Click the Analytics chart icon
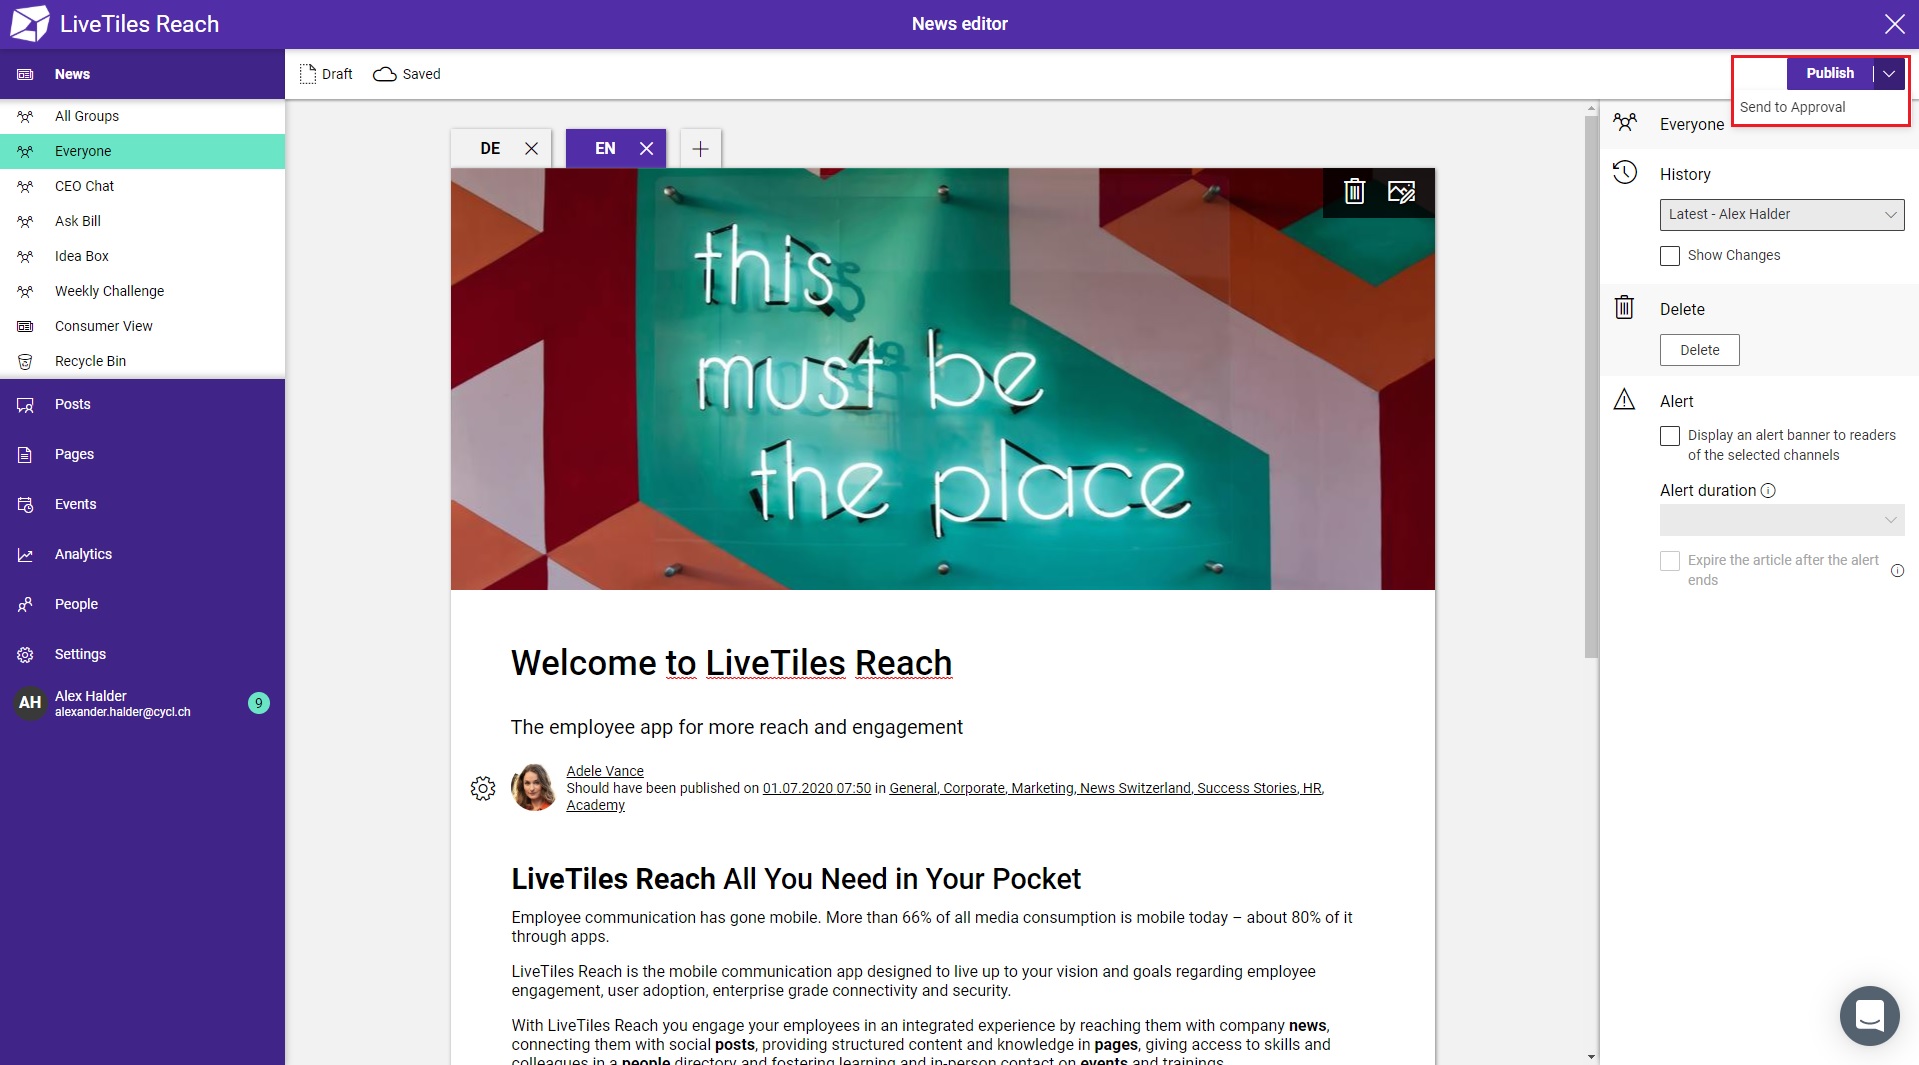The image size is (1919, 1065). pyautogui.click(x=25, y=555)
